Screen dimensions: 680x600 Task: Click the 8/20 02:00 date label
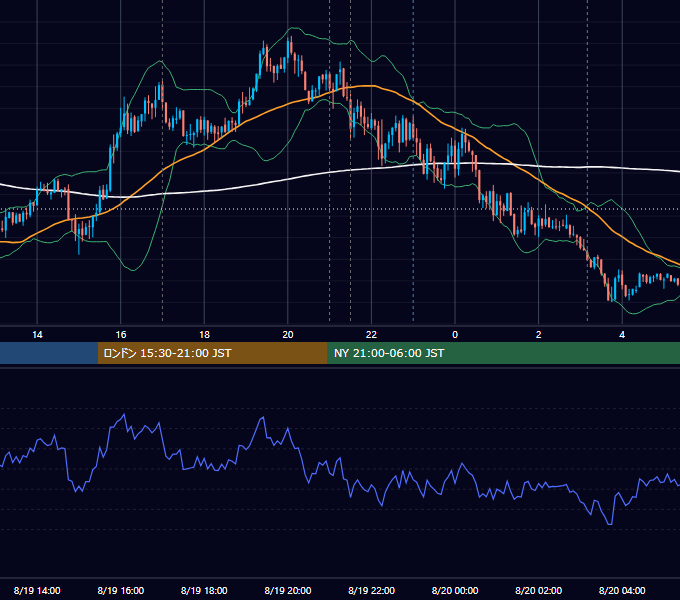[x=539, y=590]
